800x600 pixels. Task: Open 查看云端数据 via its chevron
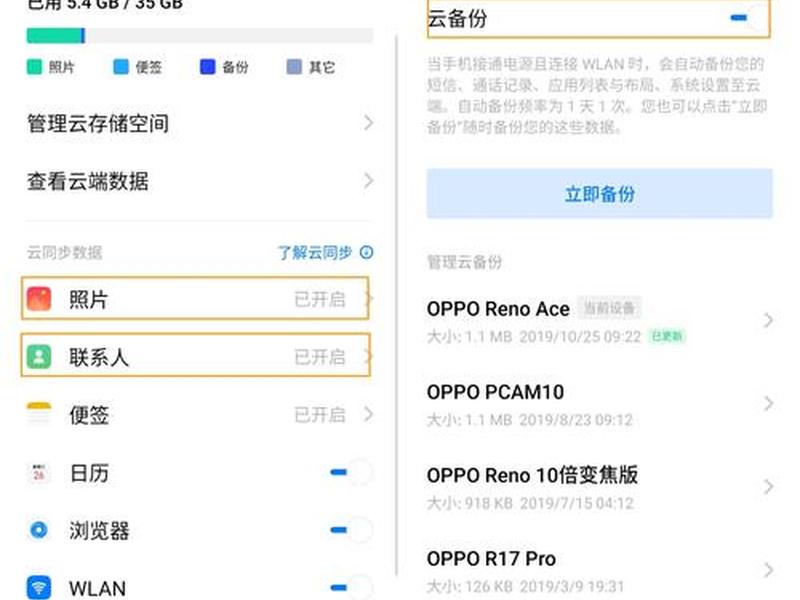click(x=368, y=181)
